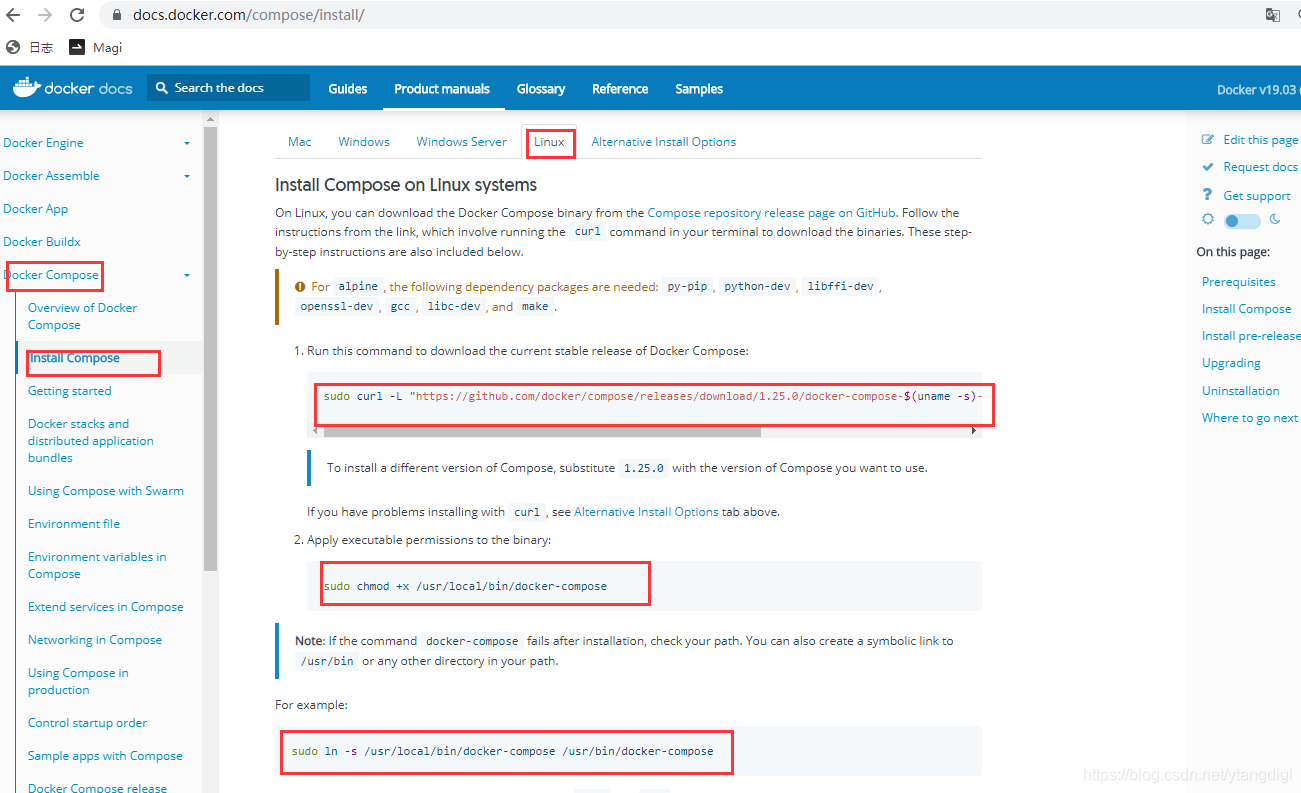Screen dimensions: 1301x793
Task: Expand the Docker Assemble sidebar section
Action: 186,176
